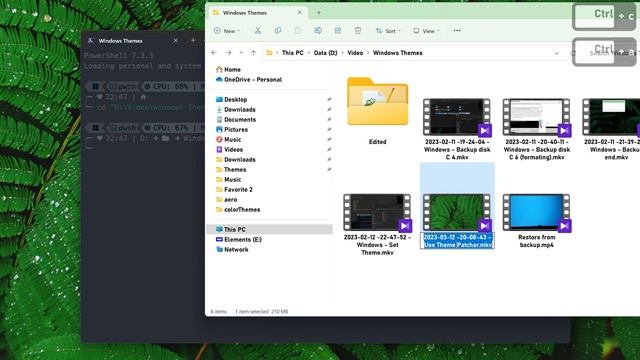Open Desktop in Quick access
Image resolution: width=640 pixels, height=360 pixels.
[231, 100]
